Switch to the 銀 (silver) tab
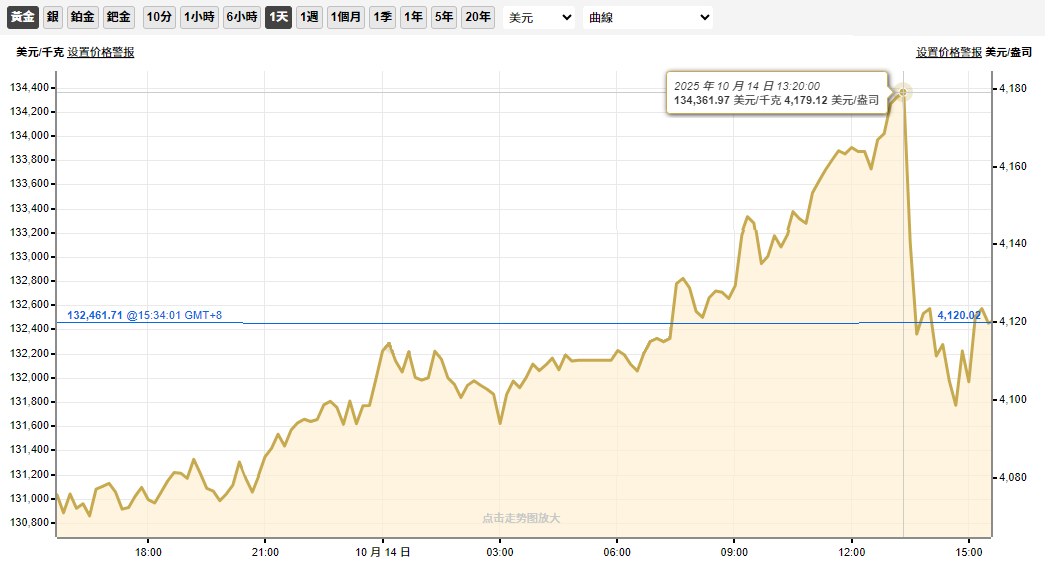The height and width of the screenshot is (564, 1045). (x=53, y=17)
